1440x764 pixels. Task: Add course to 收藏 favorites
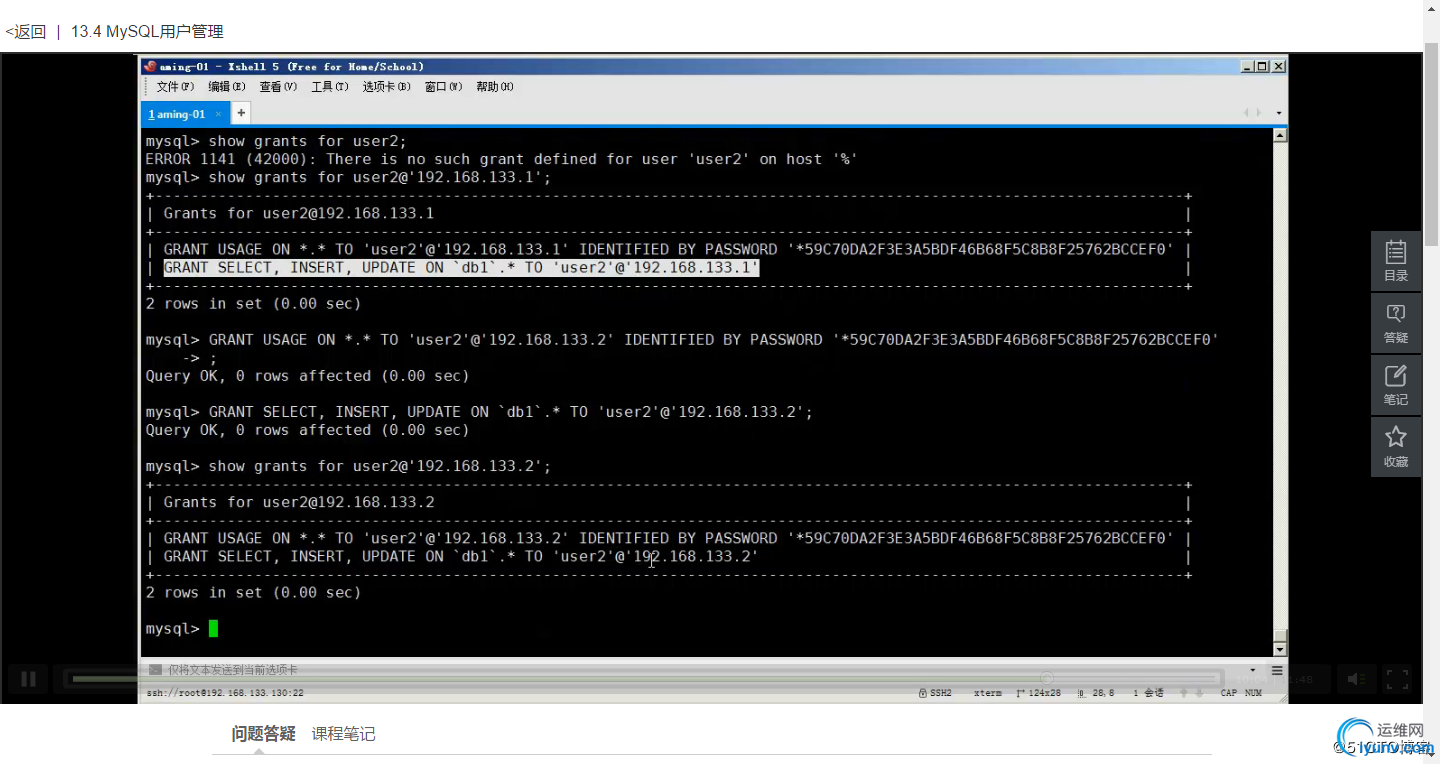1396,447
